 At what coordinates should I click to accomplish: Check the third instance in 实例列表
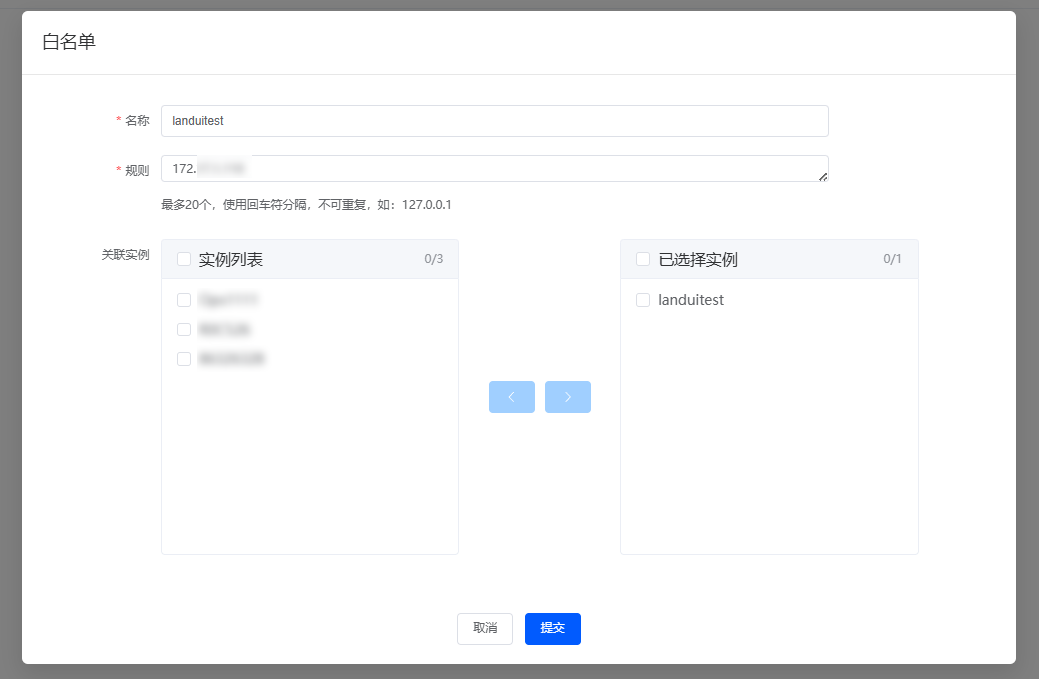pos(184,359)
